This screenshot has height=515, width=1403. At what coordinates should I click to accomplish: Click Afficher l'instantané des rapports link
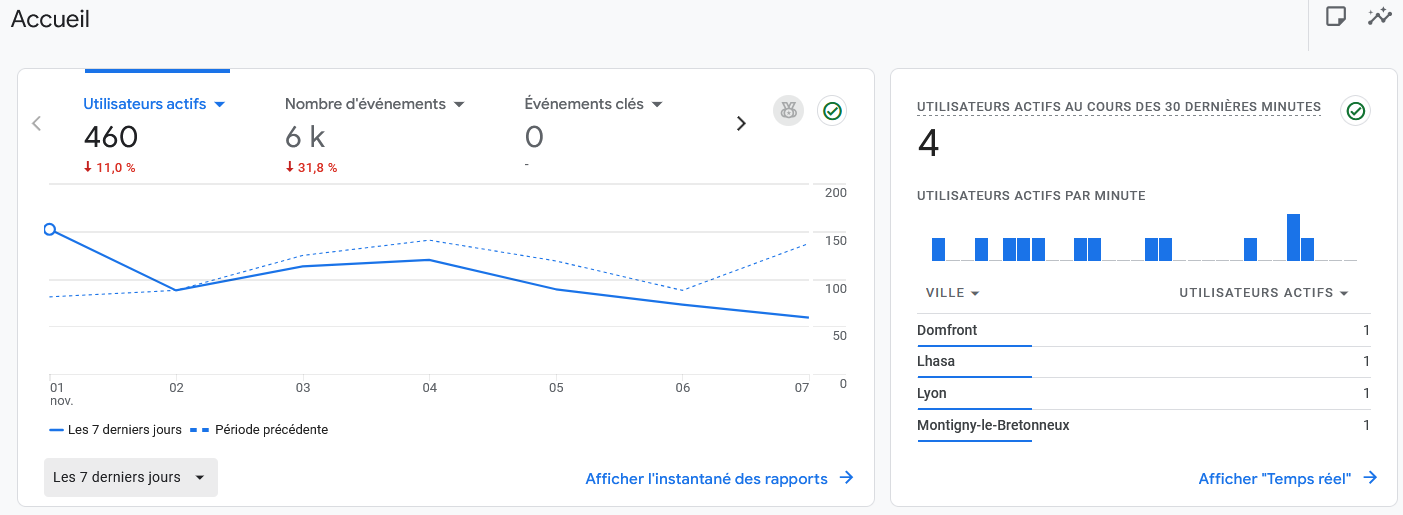click(x=706, y=478)
